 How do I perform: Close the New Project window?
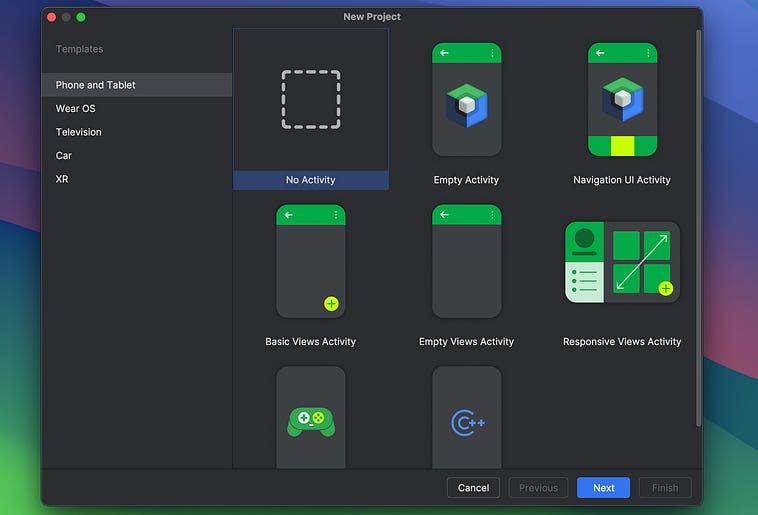click(x=52, y=17)
